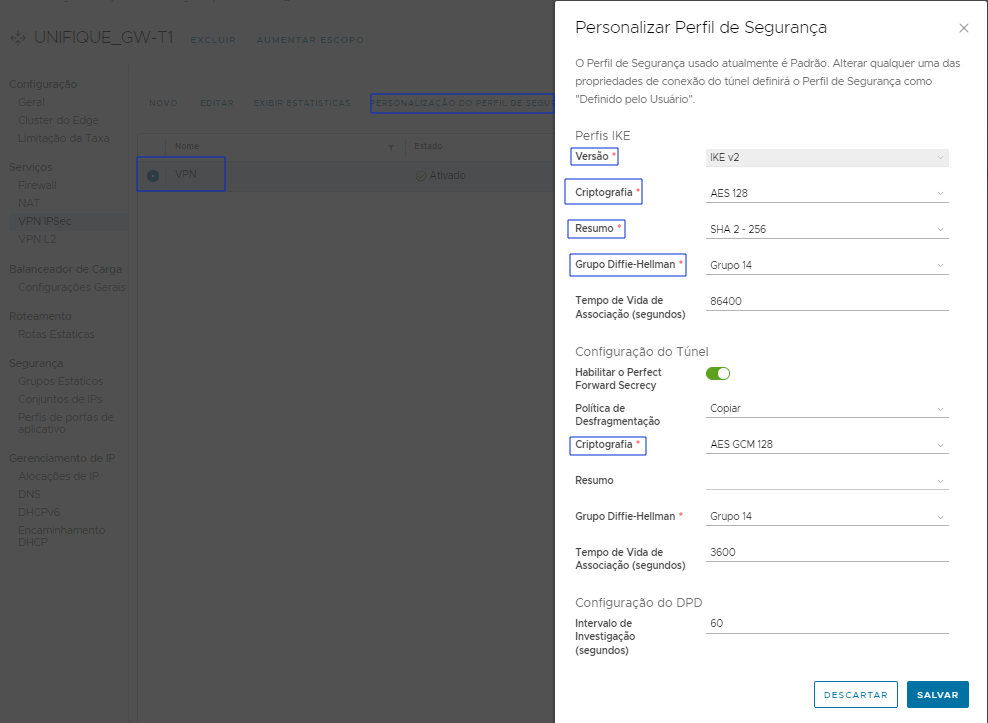Click the DESCARTAR button
The height and width of the screenshot is (723, 988).
856,695
